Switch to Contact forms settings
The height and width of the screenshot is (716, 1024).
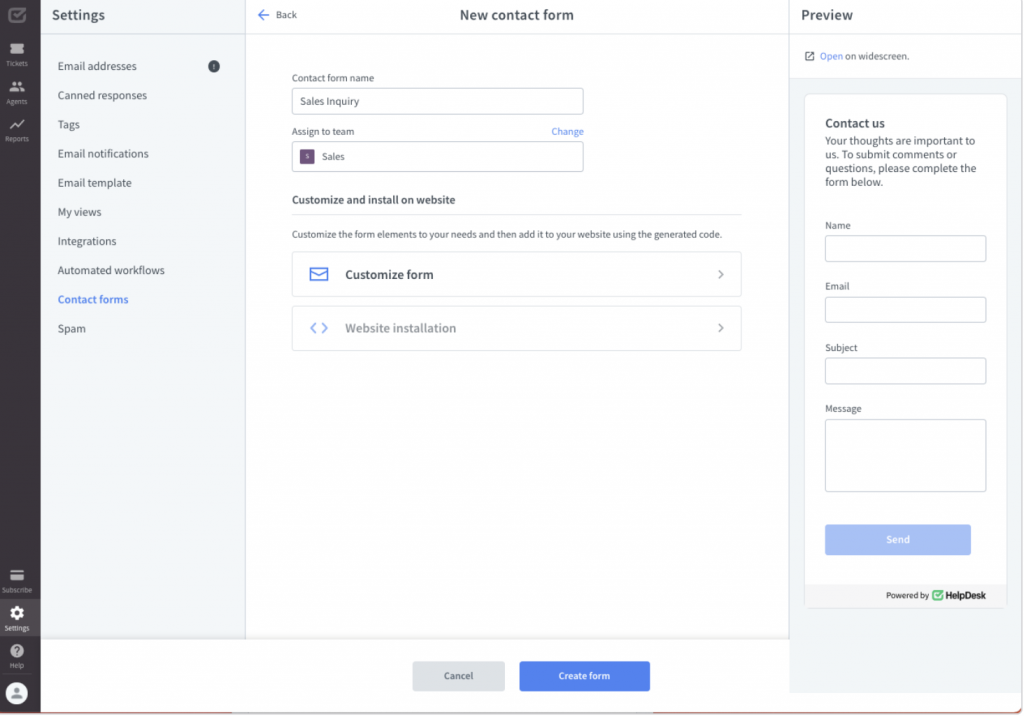click(93, 299)
